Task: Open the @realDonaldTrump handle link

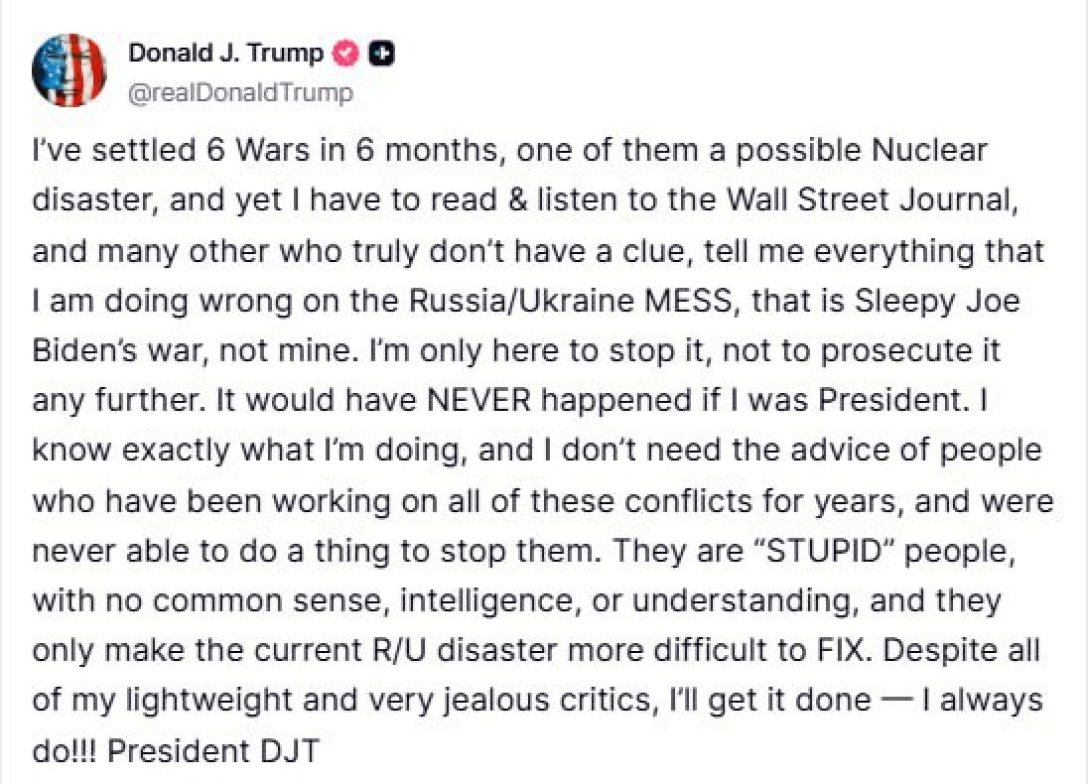Action: point(240,93)
